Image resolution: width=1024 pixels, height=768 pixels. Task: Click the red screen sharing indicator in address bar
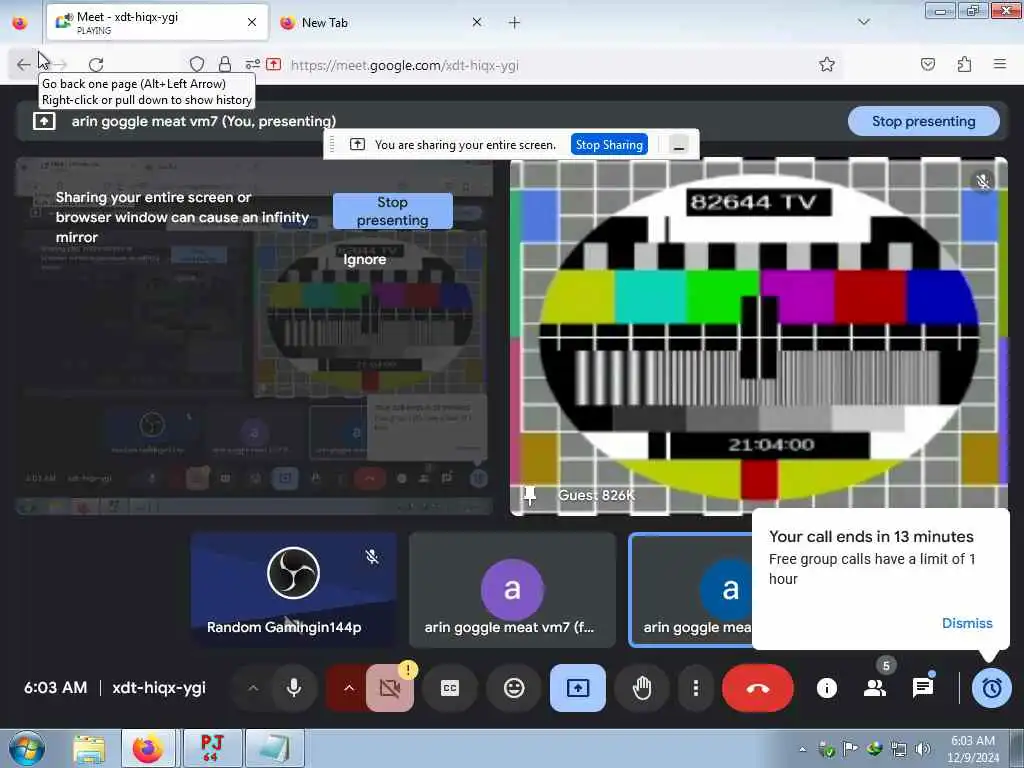(x=274, y=65)
